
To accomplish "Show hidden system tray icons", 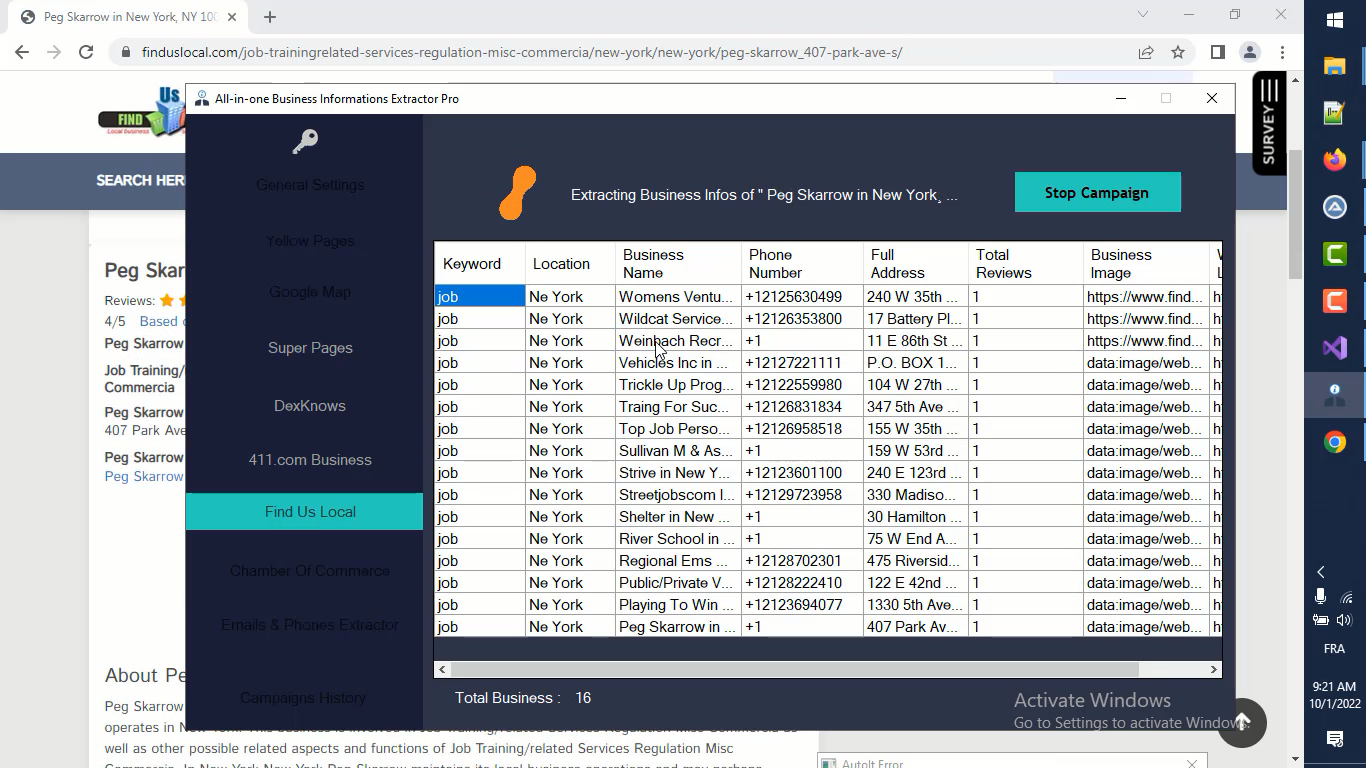I will [x=1321, y=572].
